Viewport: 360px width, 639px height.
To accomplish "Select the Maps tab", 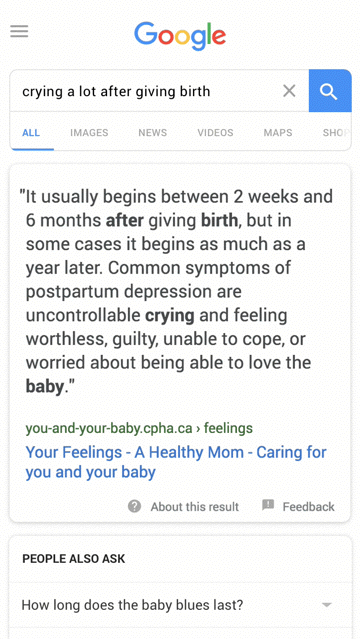I will pos(278,132).
